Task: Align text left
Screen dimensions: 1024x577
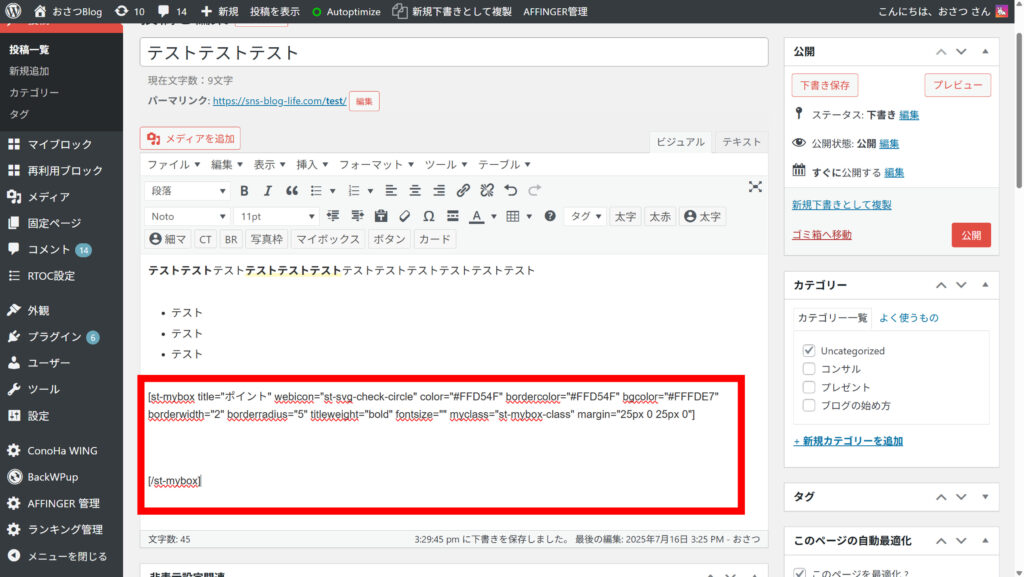Action: 391,191
